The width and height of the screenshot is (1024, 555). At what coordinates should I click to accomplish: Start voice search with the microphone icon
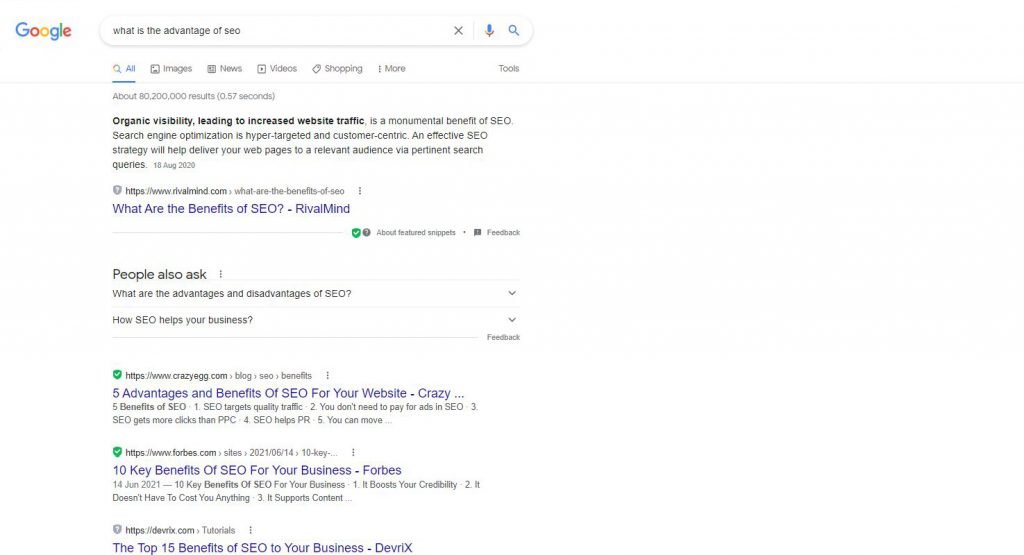pyautogui.click(x=489, y=31)
